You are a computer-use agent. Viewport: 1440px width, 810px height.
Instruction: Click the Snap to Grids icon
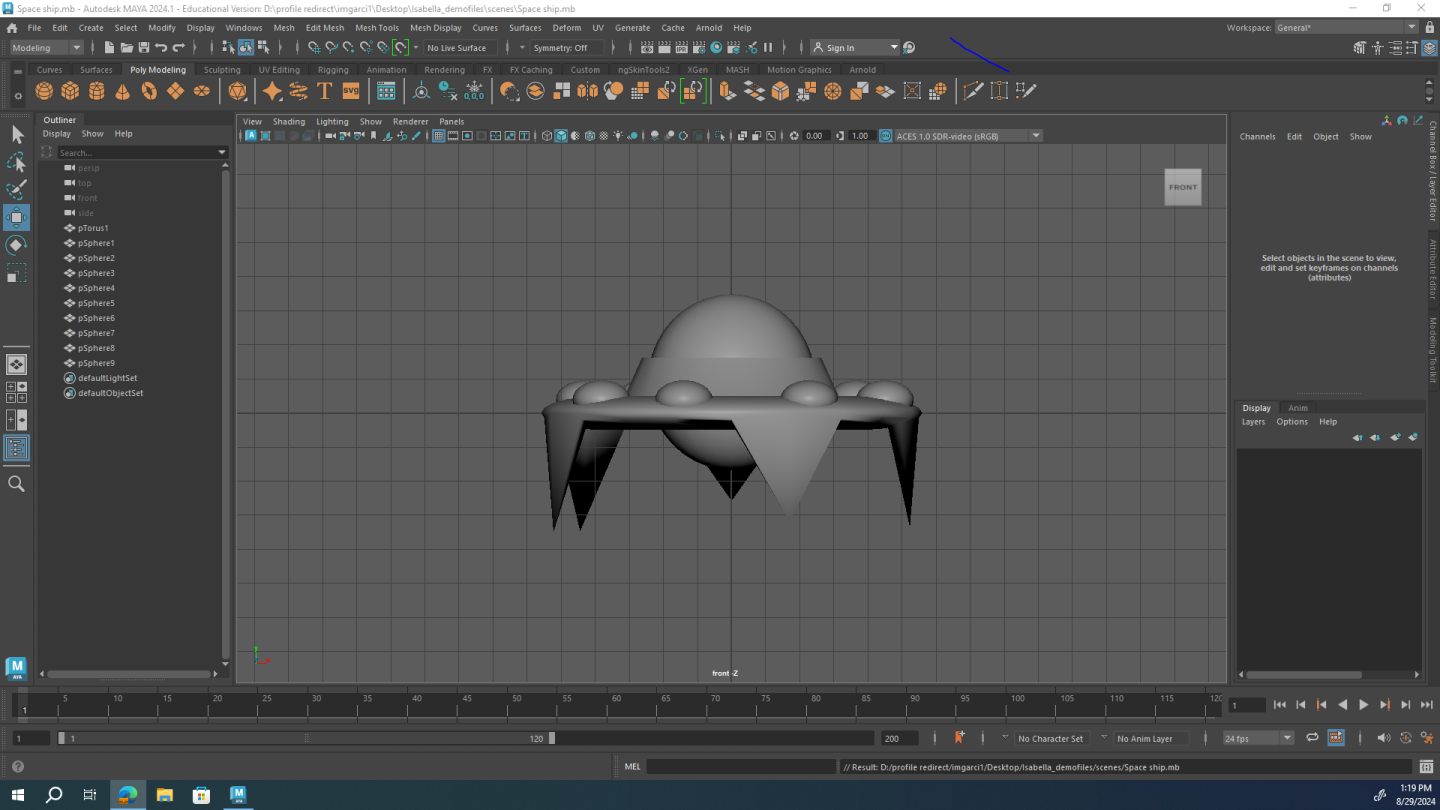314,48
